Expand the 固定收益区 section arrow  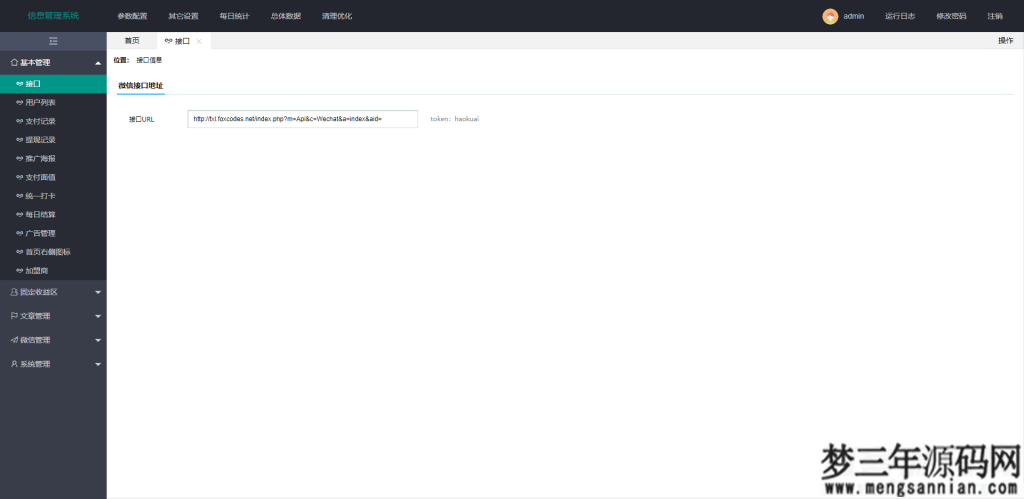(x=97, y=292)
